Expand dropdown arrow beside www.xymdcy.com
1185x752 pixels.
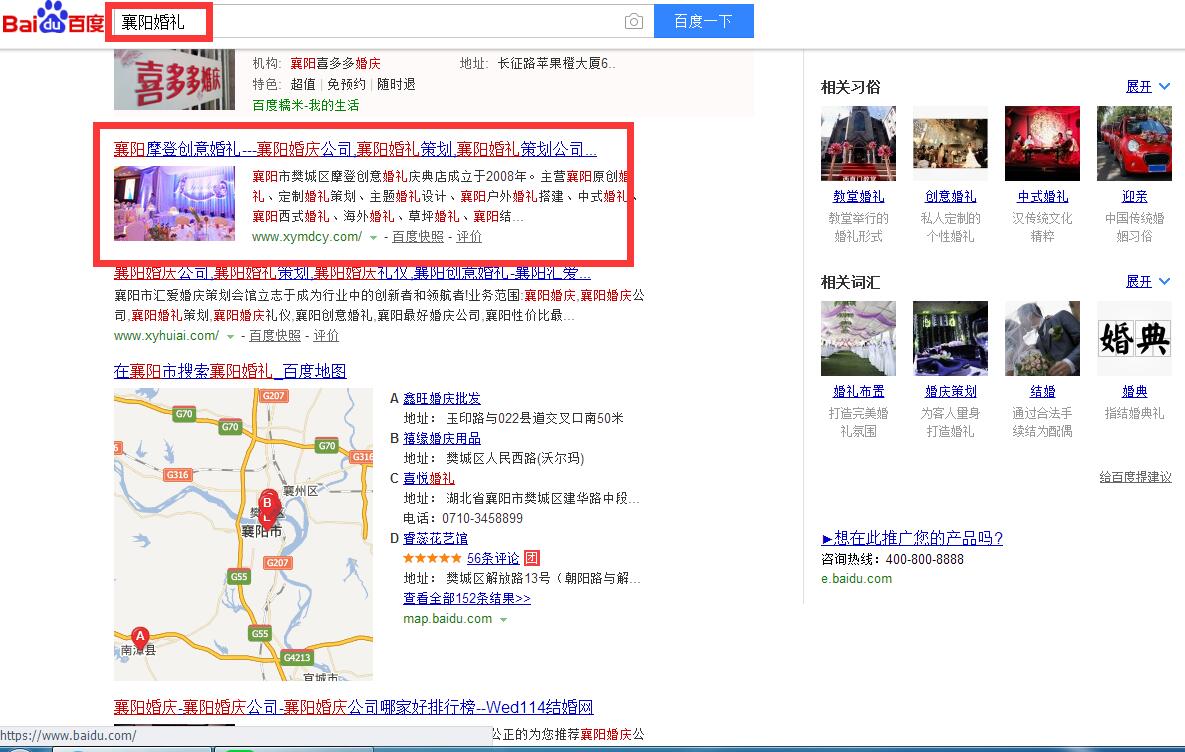tap(373, 237)
